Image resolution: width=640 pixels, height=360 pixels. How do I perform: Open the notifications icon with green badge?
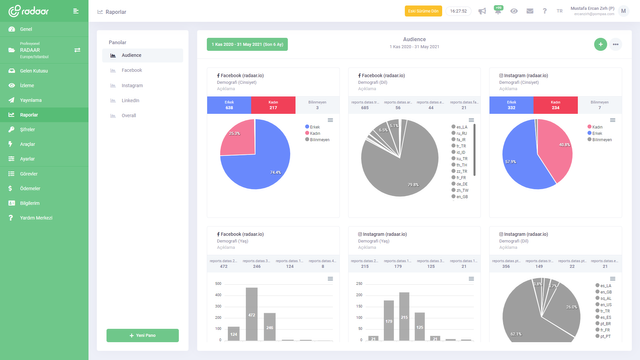[x=498, y=10]
